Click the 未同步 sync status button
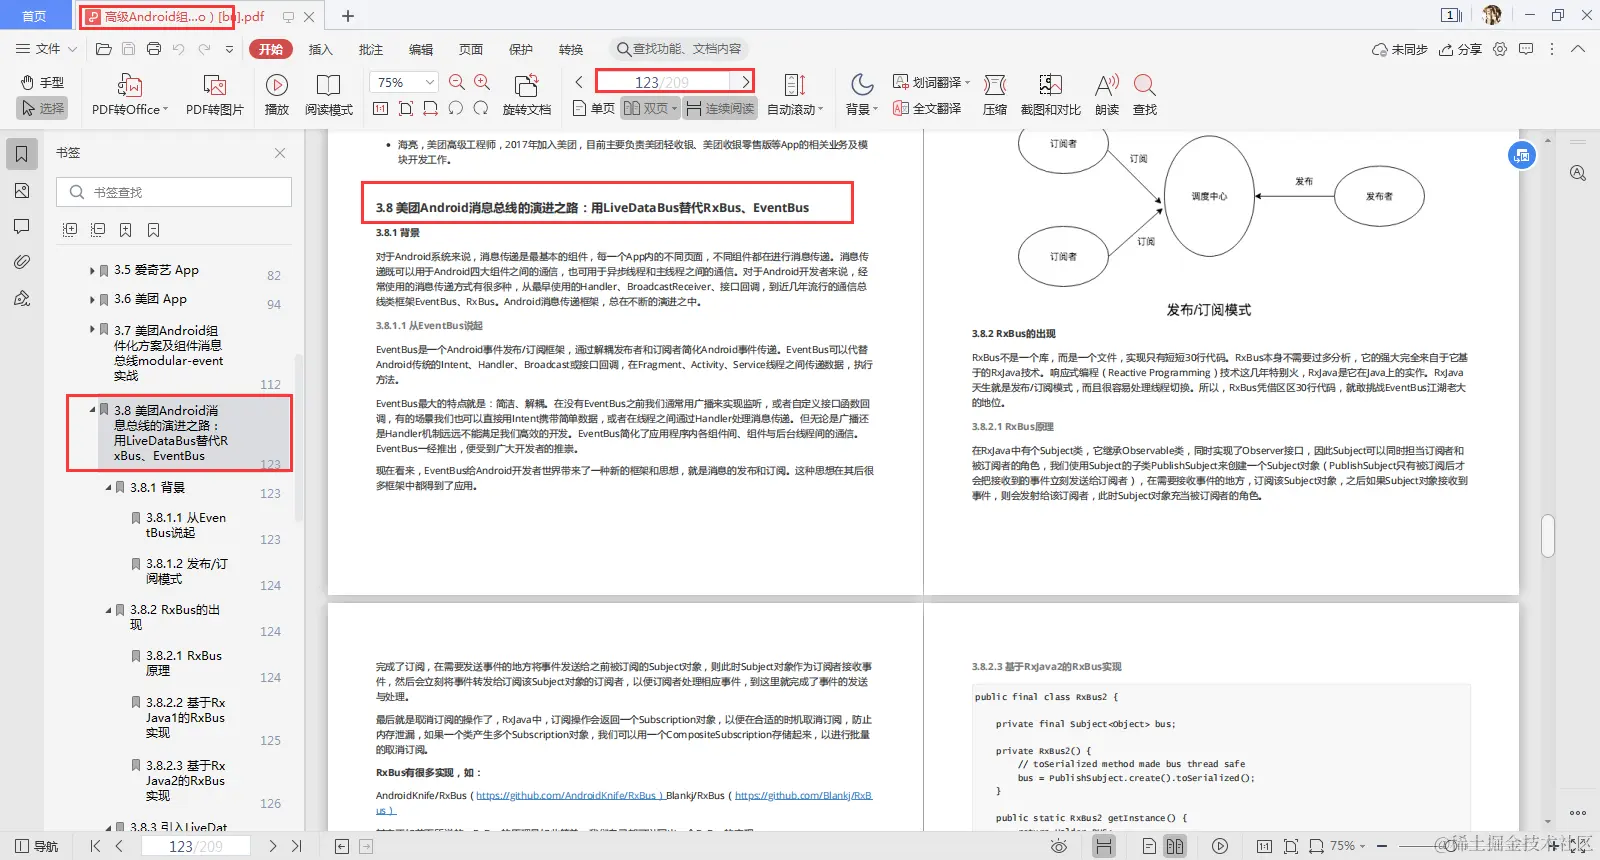 click(1400, 49)
